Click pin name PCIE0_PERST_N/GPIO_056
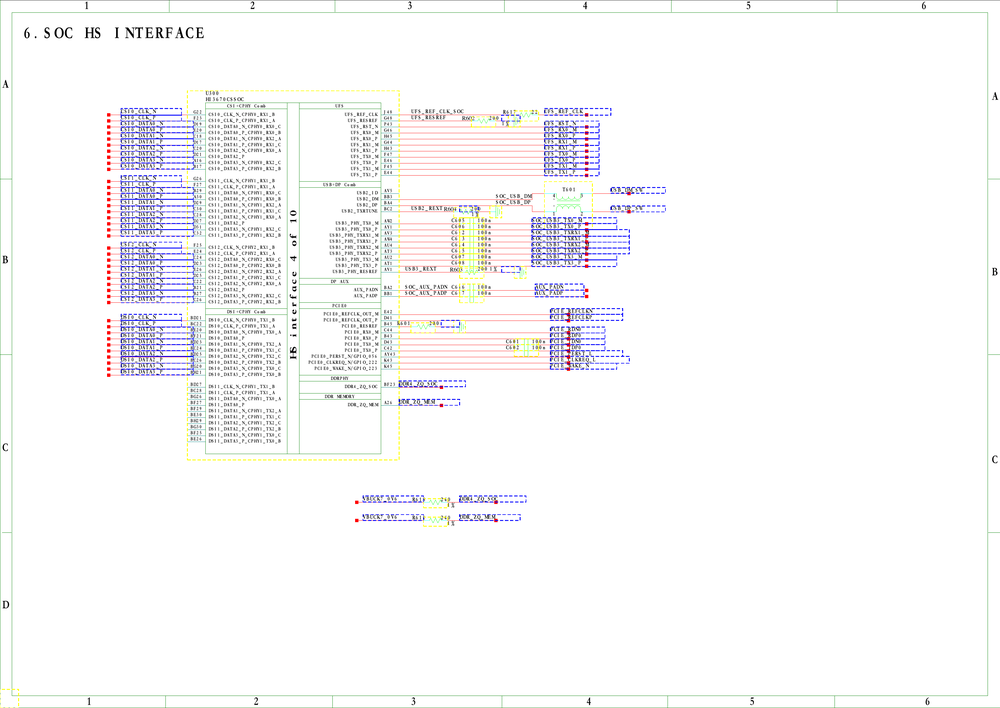The height and width of the screenshot is (708, 1000). (x=344, y=356)
